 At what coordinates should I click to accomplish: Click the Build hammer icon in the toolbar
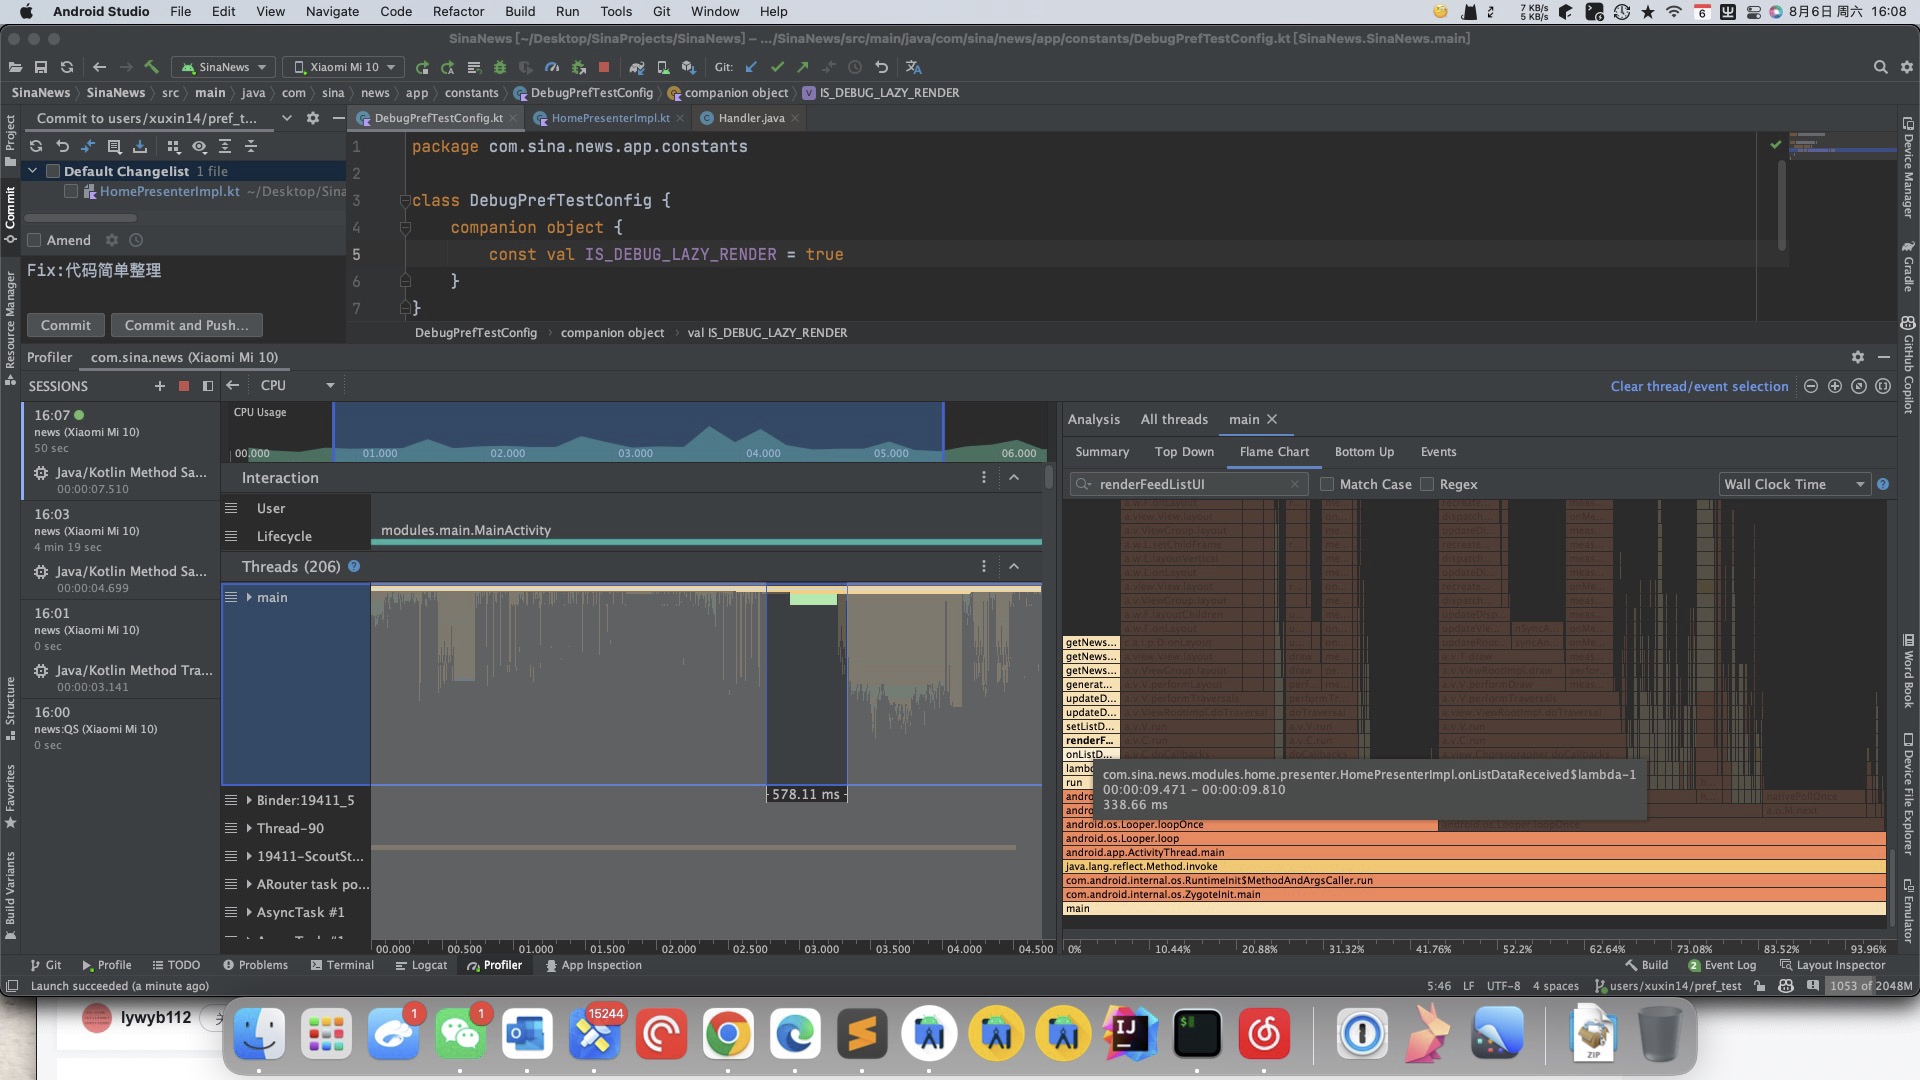click(151, 67)
